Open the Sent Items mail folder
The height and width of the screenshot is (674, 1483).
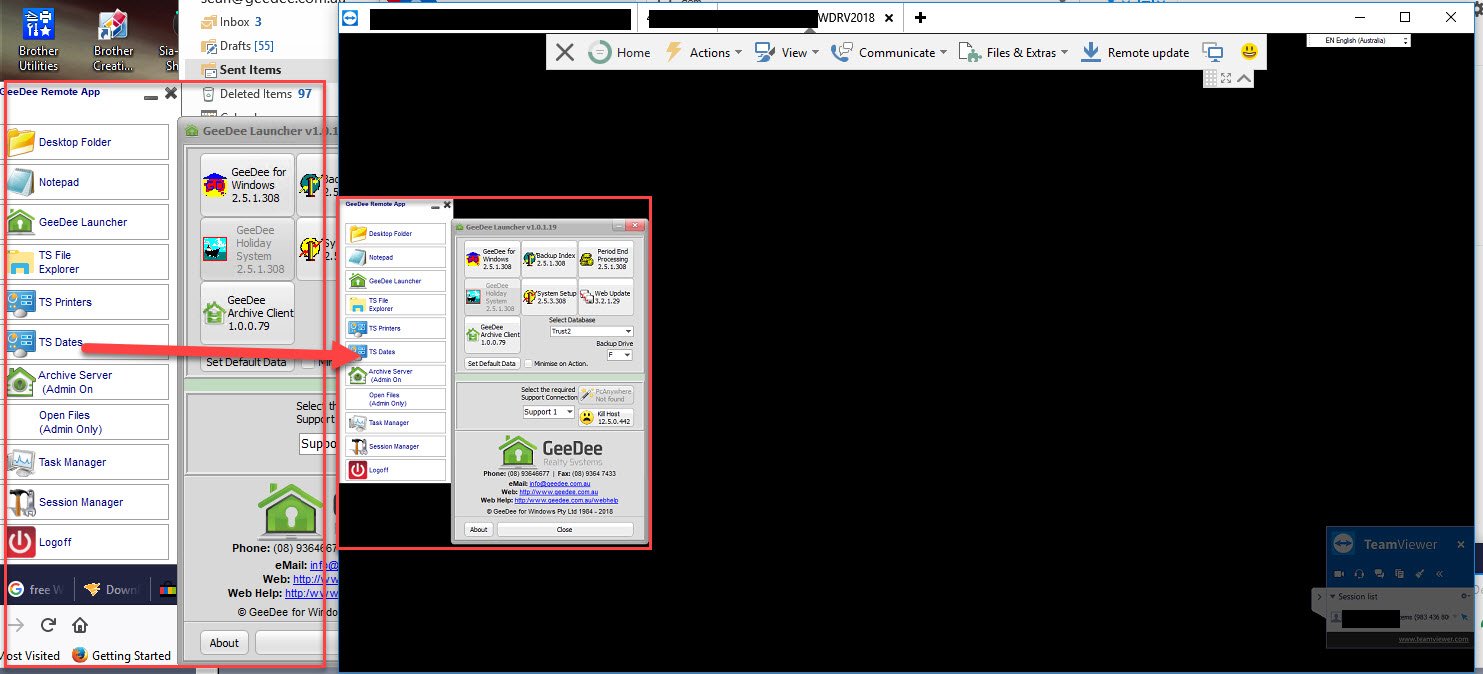(250, 70)
